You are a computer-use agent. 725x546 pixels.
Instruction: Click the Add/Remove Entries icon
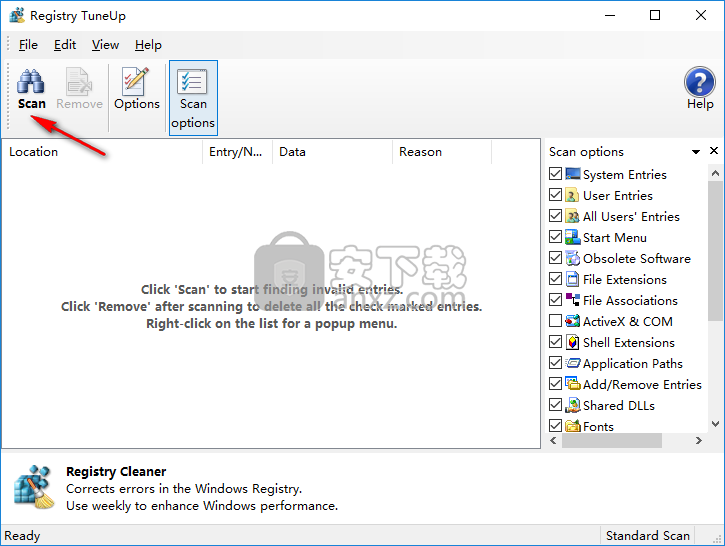572,384
